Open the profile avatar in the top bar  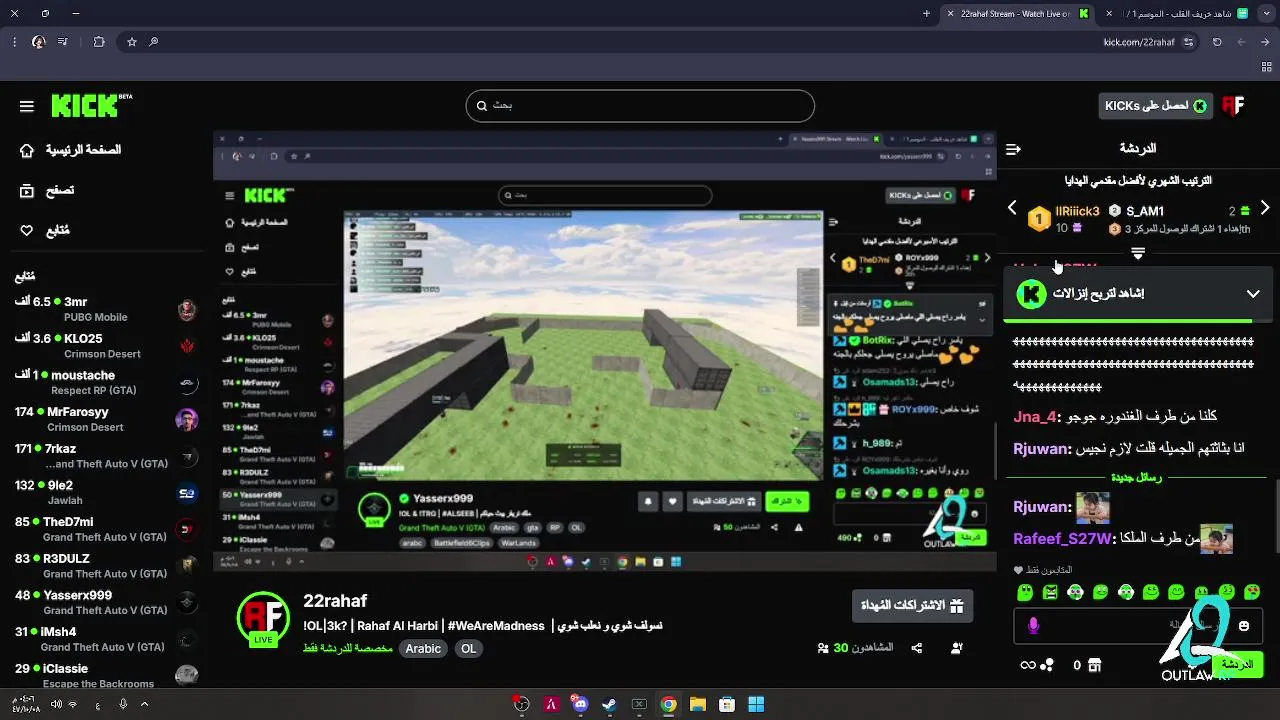tap(1234, 106)
